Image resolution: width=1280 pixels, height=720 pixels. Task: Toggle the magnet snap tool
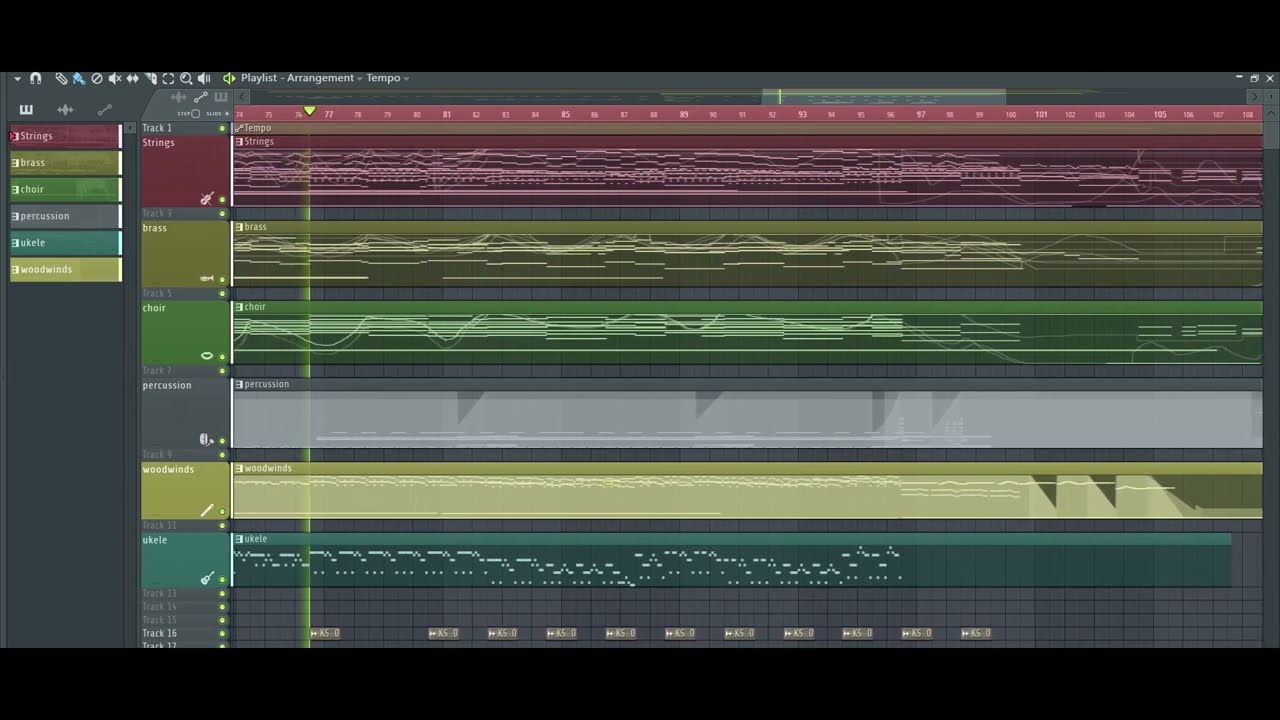point(35,78)
